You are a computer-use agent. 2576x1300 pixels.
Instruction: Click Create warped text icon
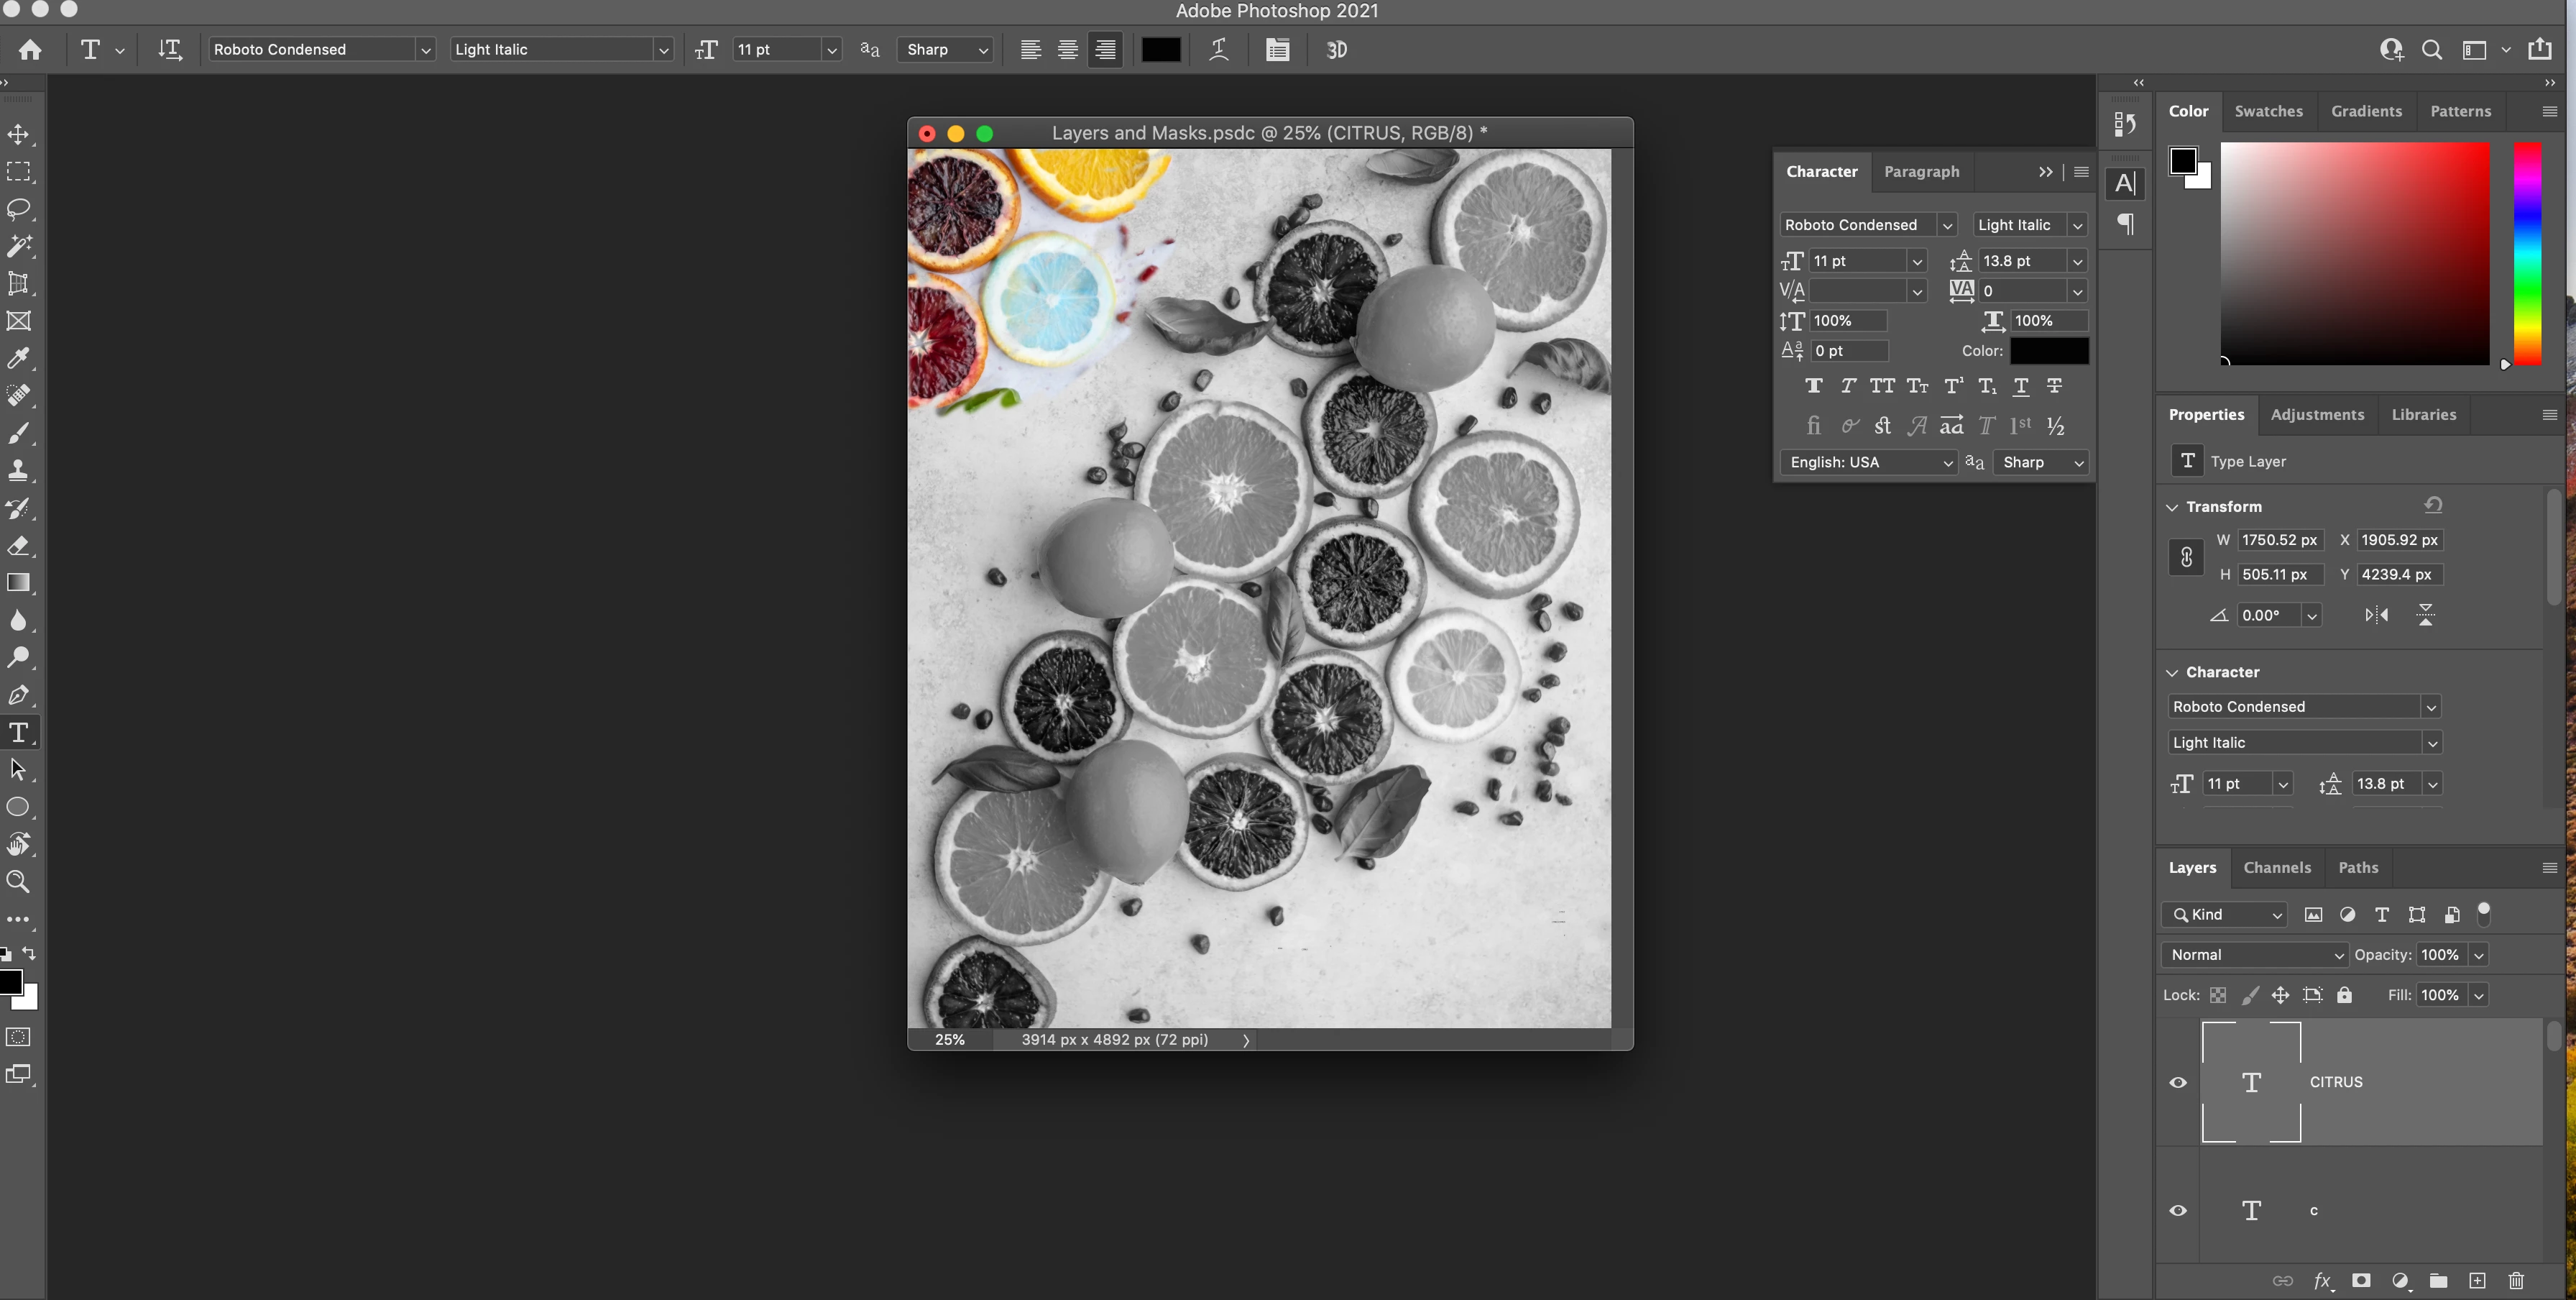[x=1218, y=49]
